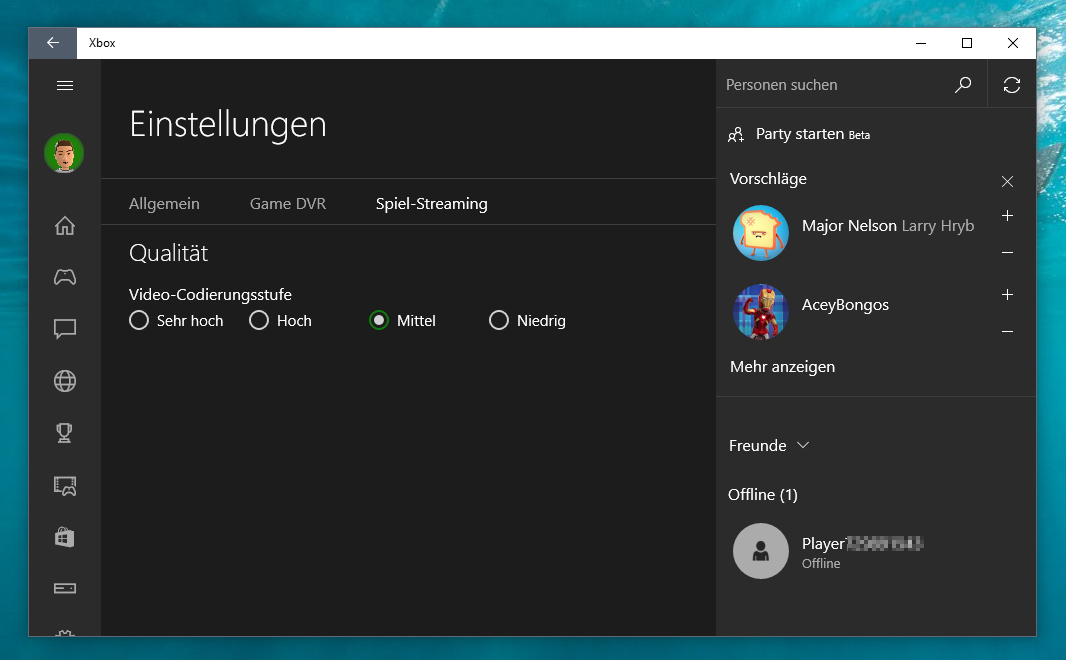Click the Party starten people icon
The image size is (1066, 660).
[x=736, y=135]
